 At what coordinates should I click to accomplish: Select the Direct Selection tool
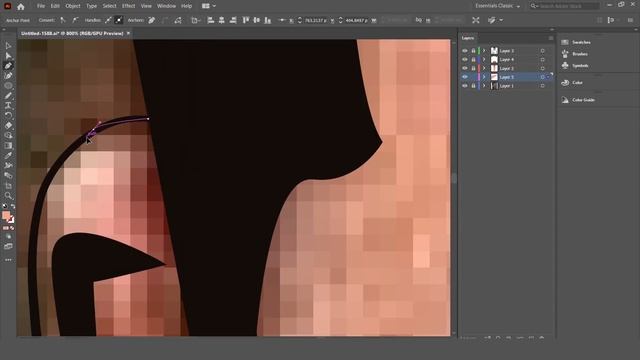click(8, 56)
